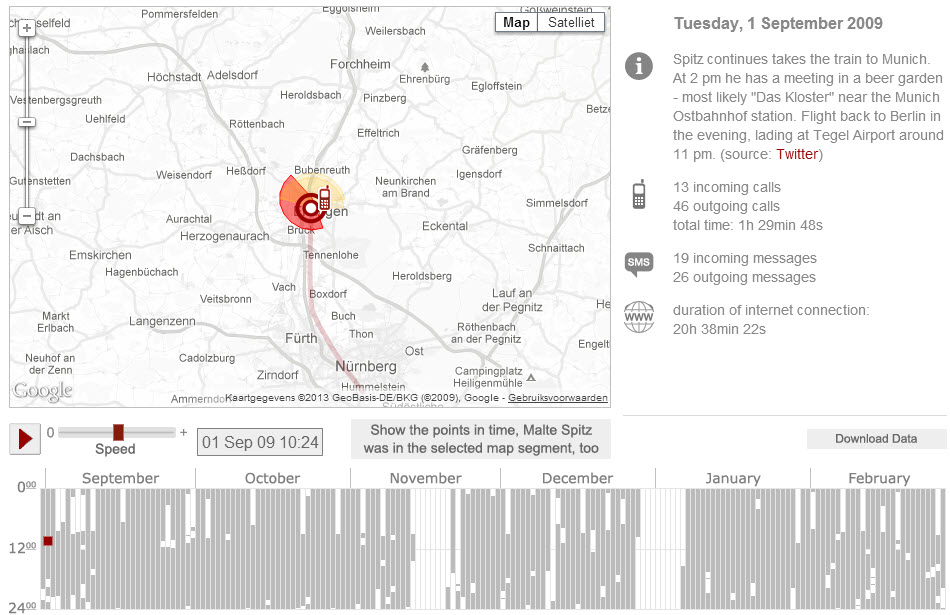Click the plus sign beside the Speed slider
Screen dimensions: 950x615
click(184, 433)
